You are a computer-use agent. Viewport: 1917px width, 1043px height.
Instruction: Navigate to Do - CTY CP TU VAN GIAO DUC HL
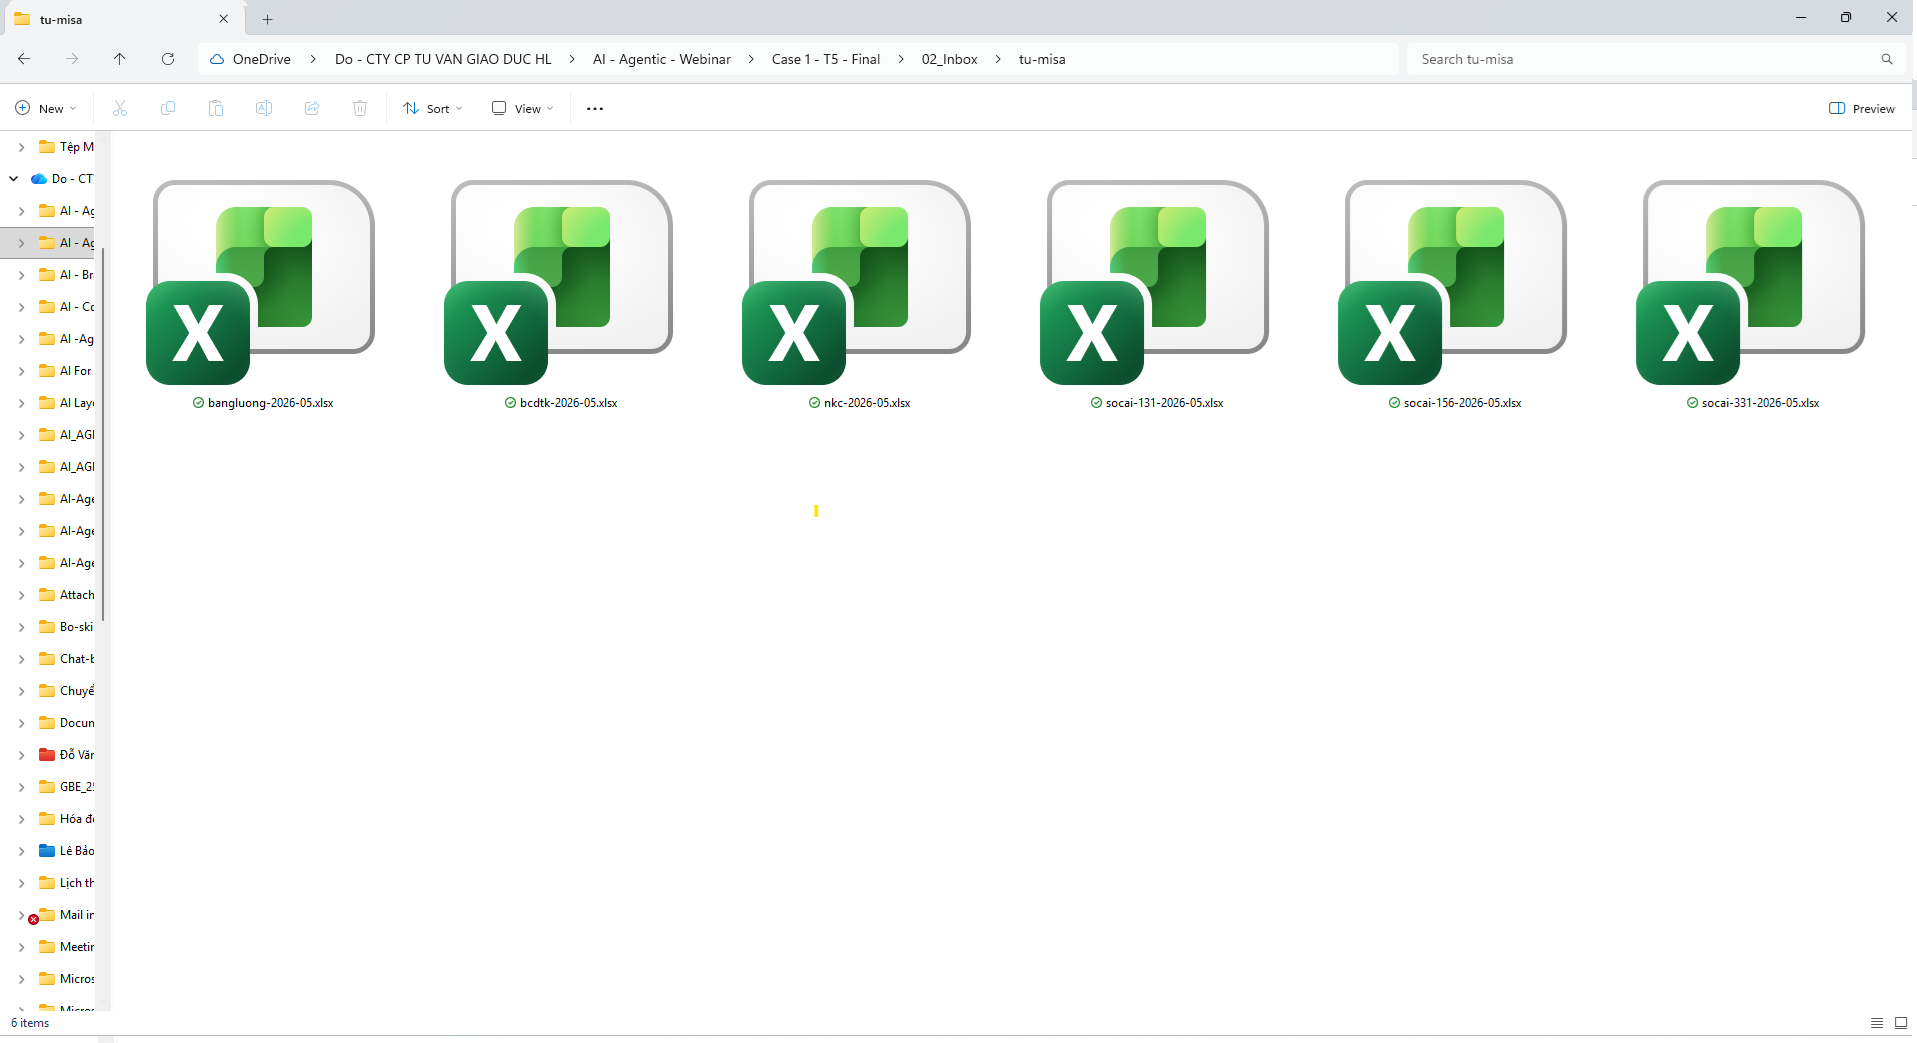coord(443,59)
